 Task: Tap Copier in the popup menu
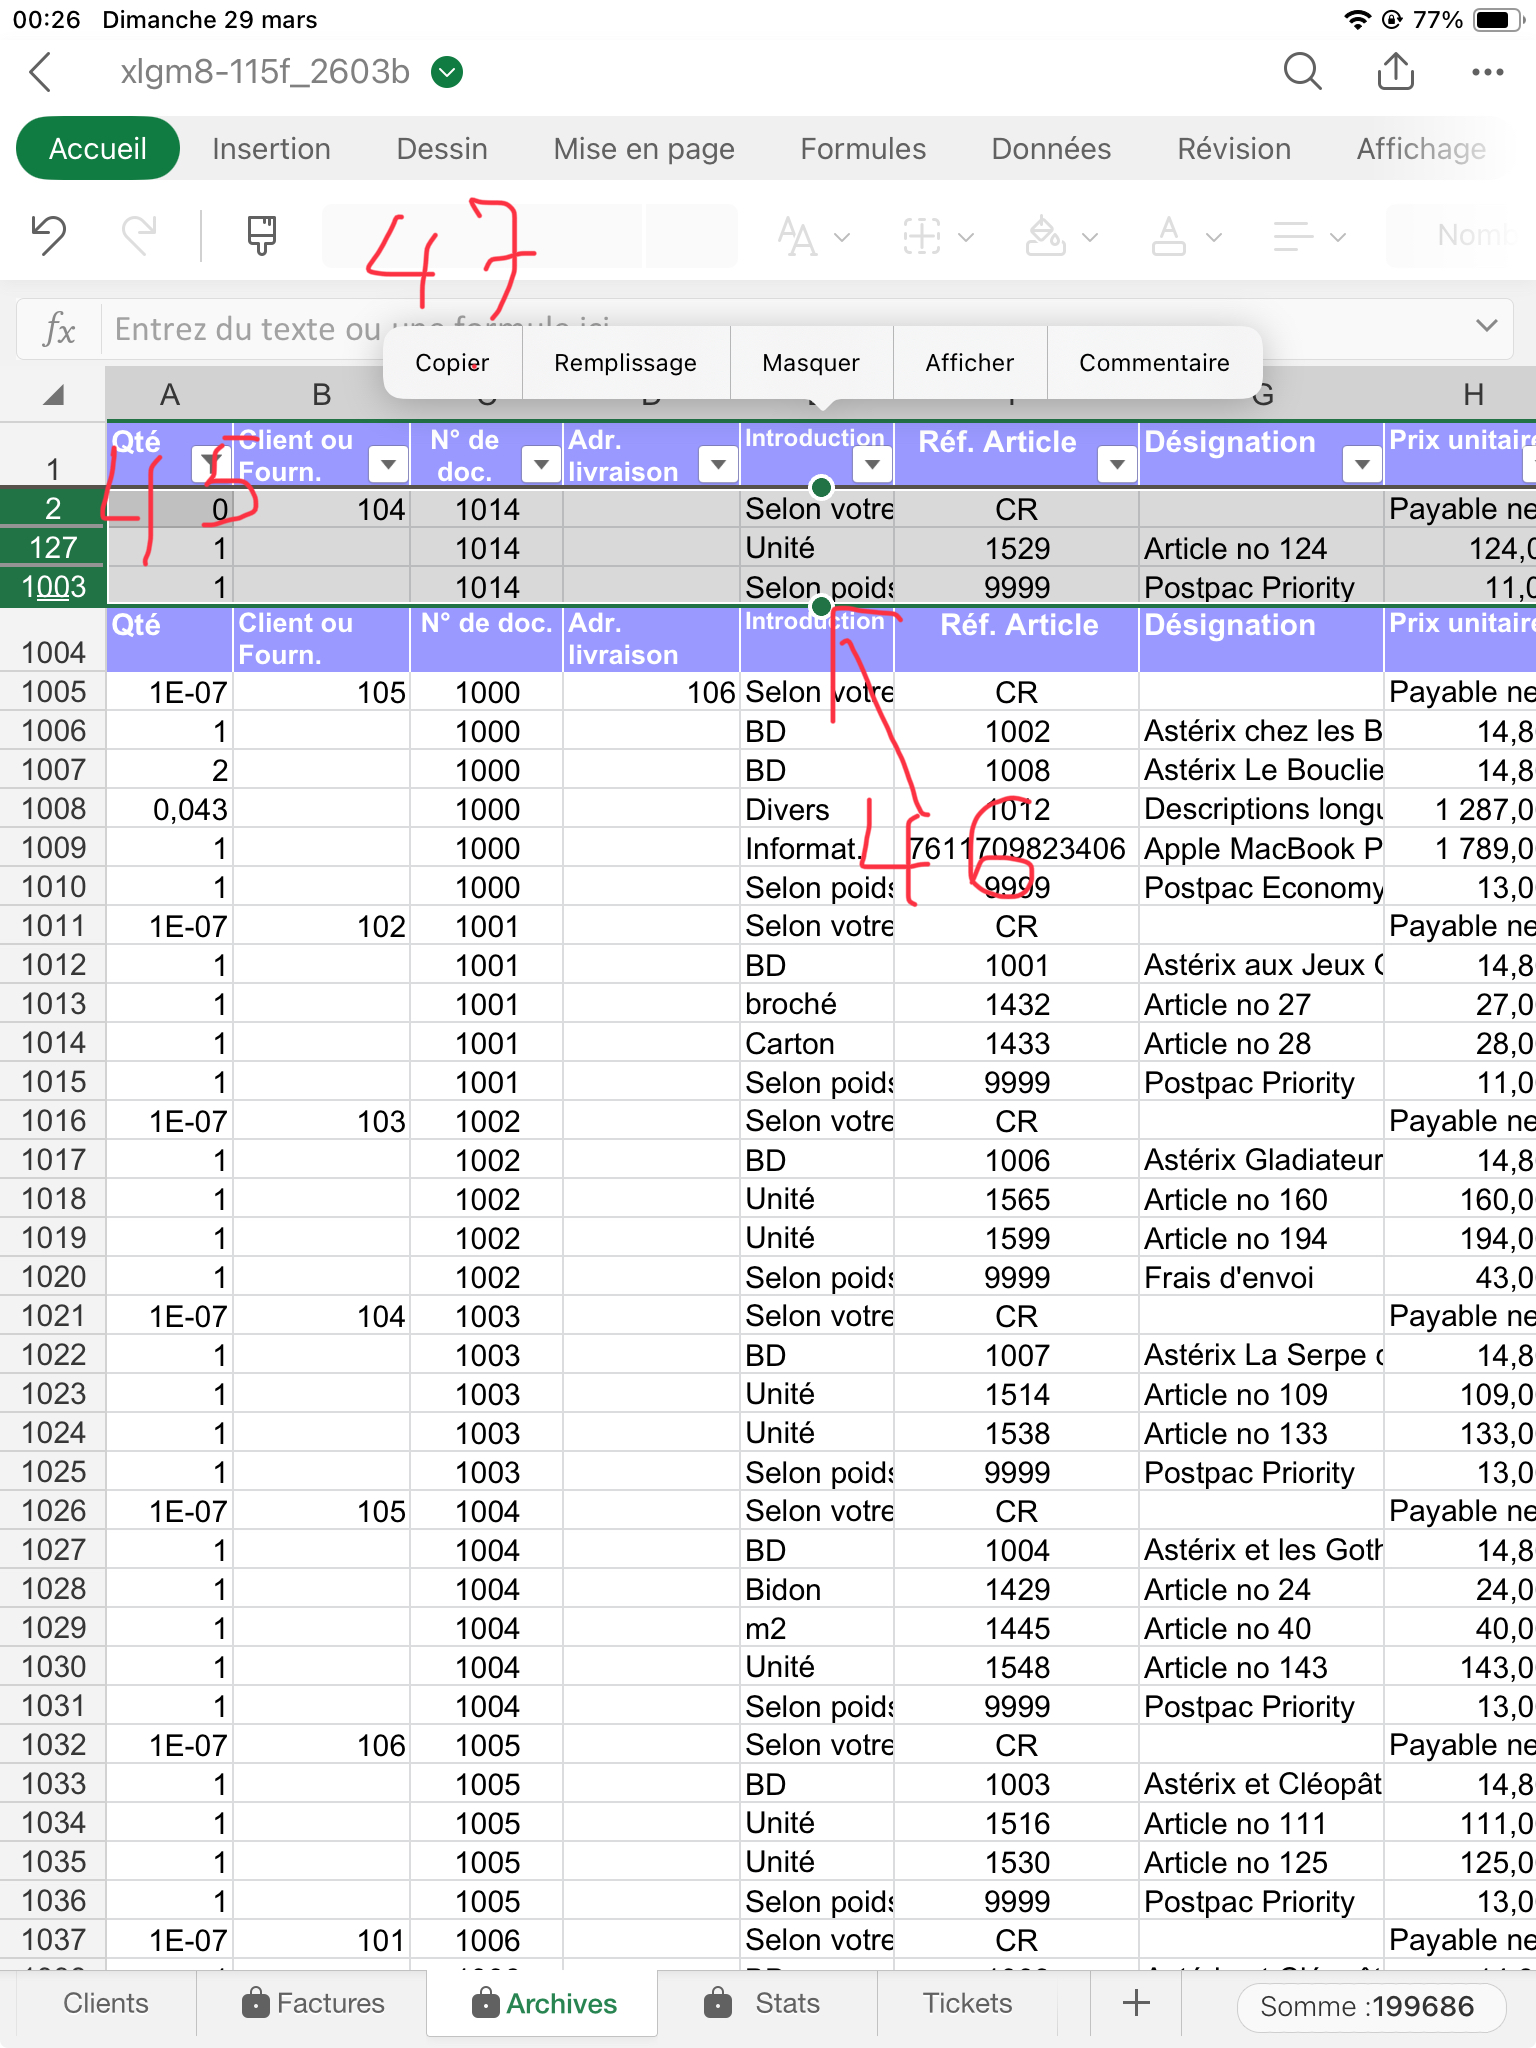pos(452,363)
